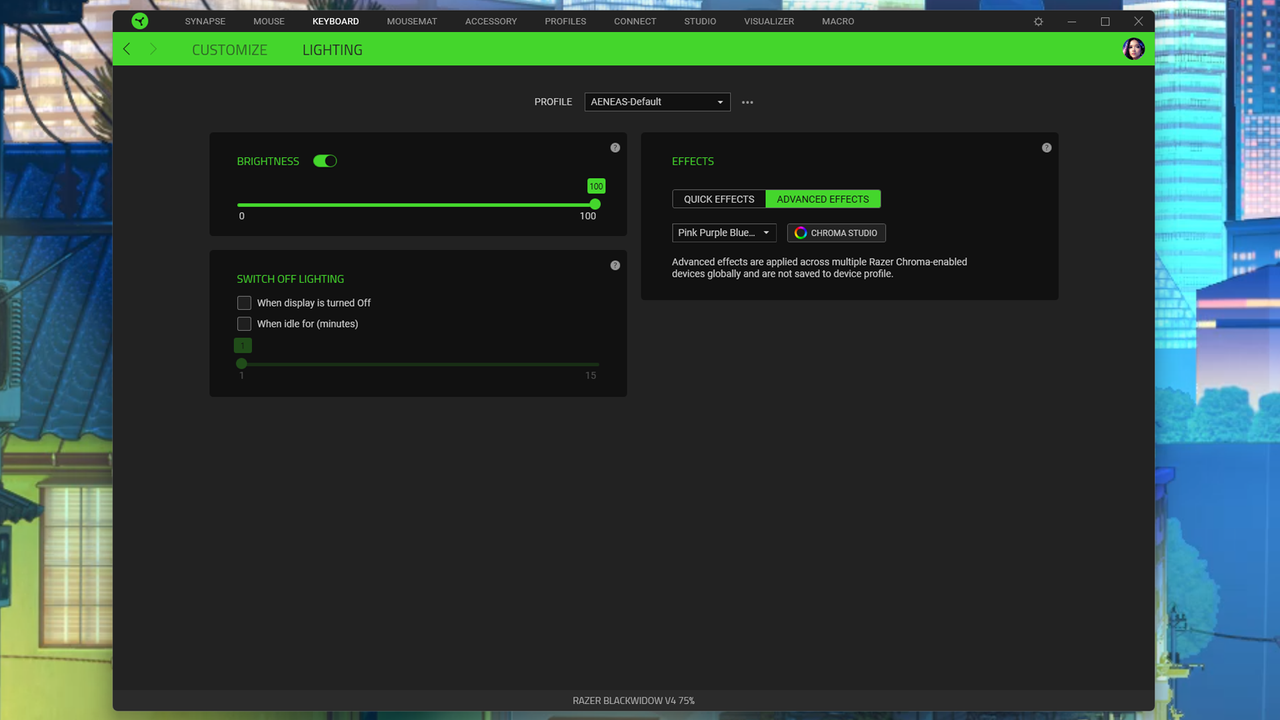Click the RAZER BLACKWIDOW V4 75% device label
Image resolution: width=1280 pixels, height=720 pixels.
point(633,701)
